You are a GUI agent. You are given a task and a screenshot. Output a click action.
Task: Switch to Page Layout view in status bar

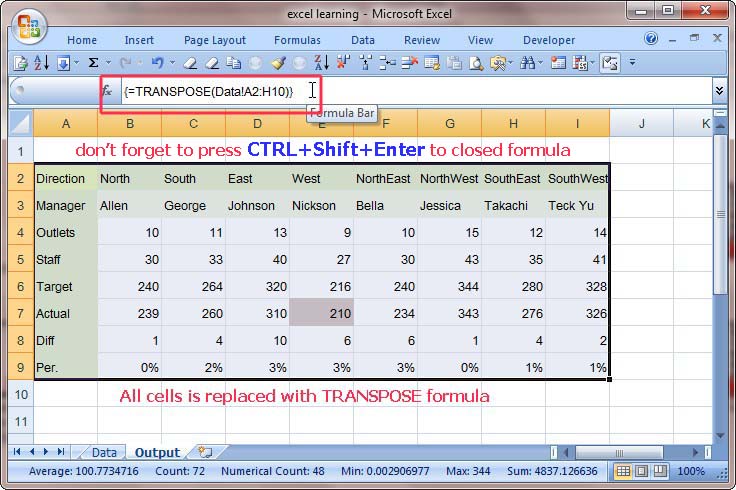tap(642, 471)
